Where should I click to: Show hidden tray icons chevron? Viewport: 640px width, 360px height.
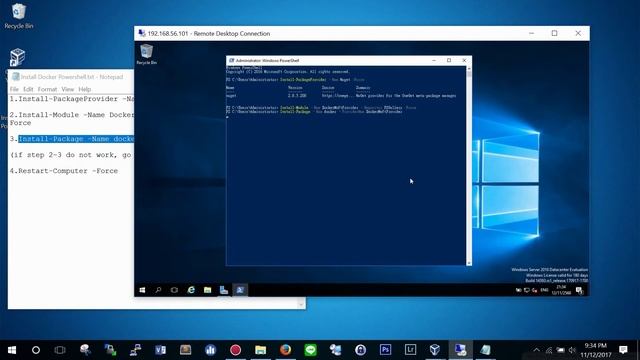[x=537, y=350]
